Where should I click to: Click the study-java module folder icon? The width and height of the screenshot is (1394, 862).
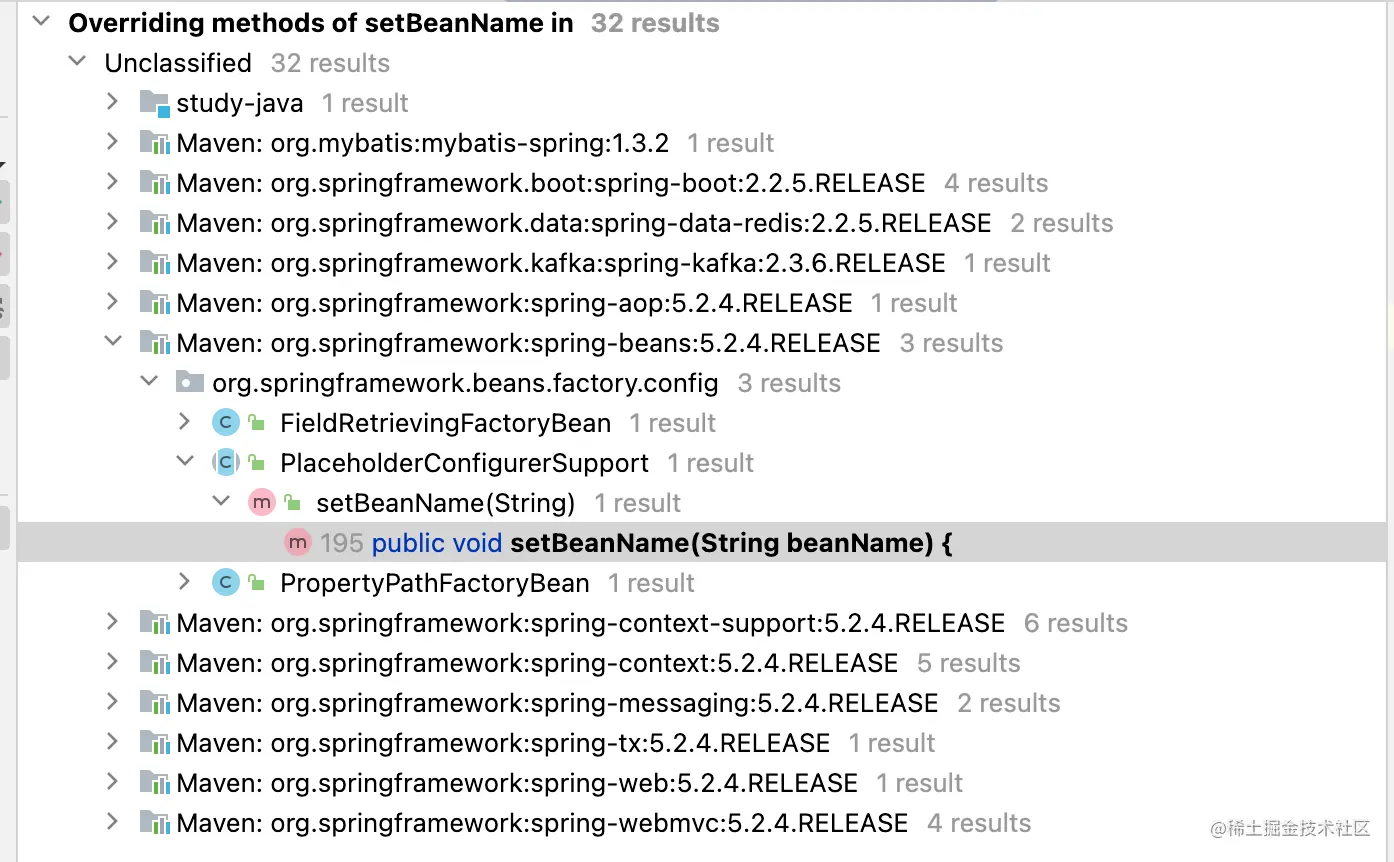[154, 103]
